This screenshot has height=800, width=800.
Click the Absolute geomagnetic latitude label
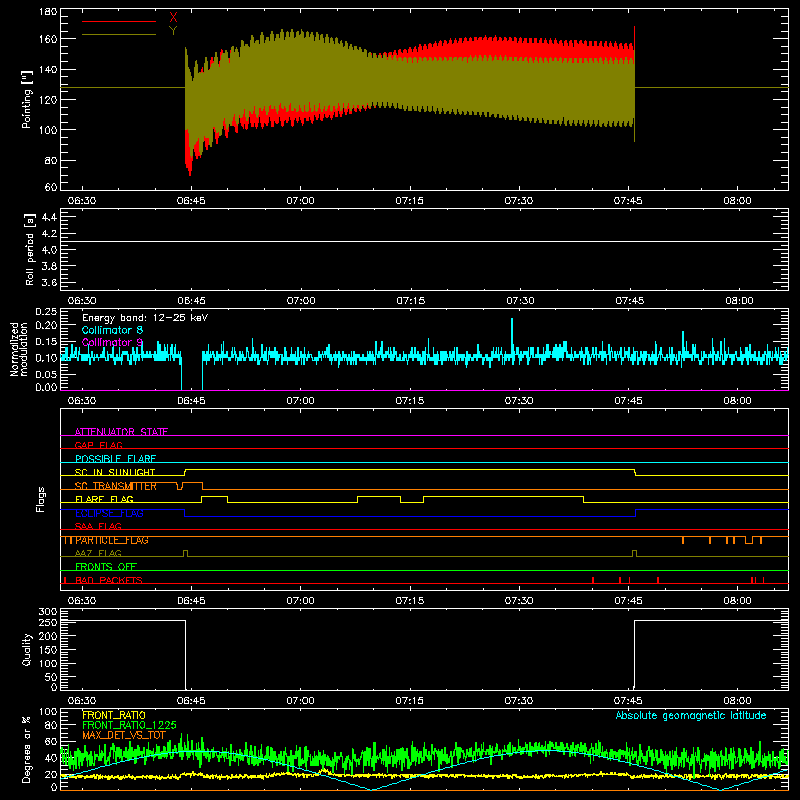pos(691,715)
